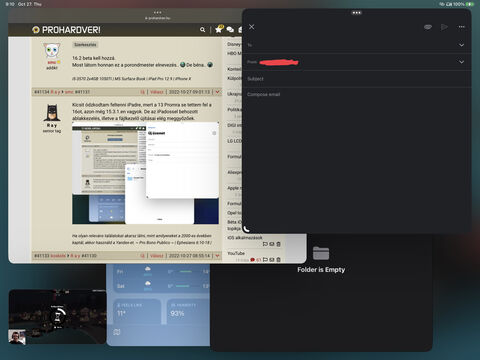
Task: Click the quote icon on post #41134
Action: [x=142, y=92]
